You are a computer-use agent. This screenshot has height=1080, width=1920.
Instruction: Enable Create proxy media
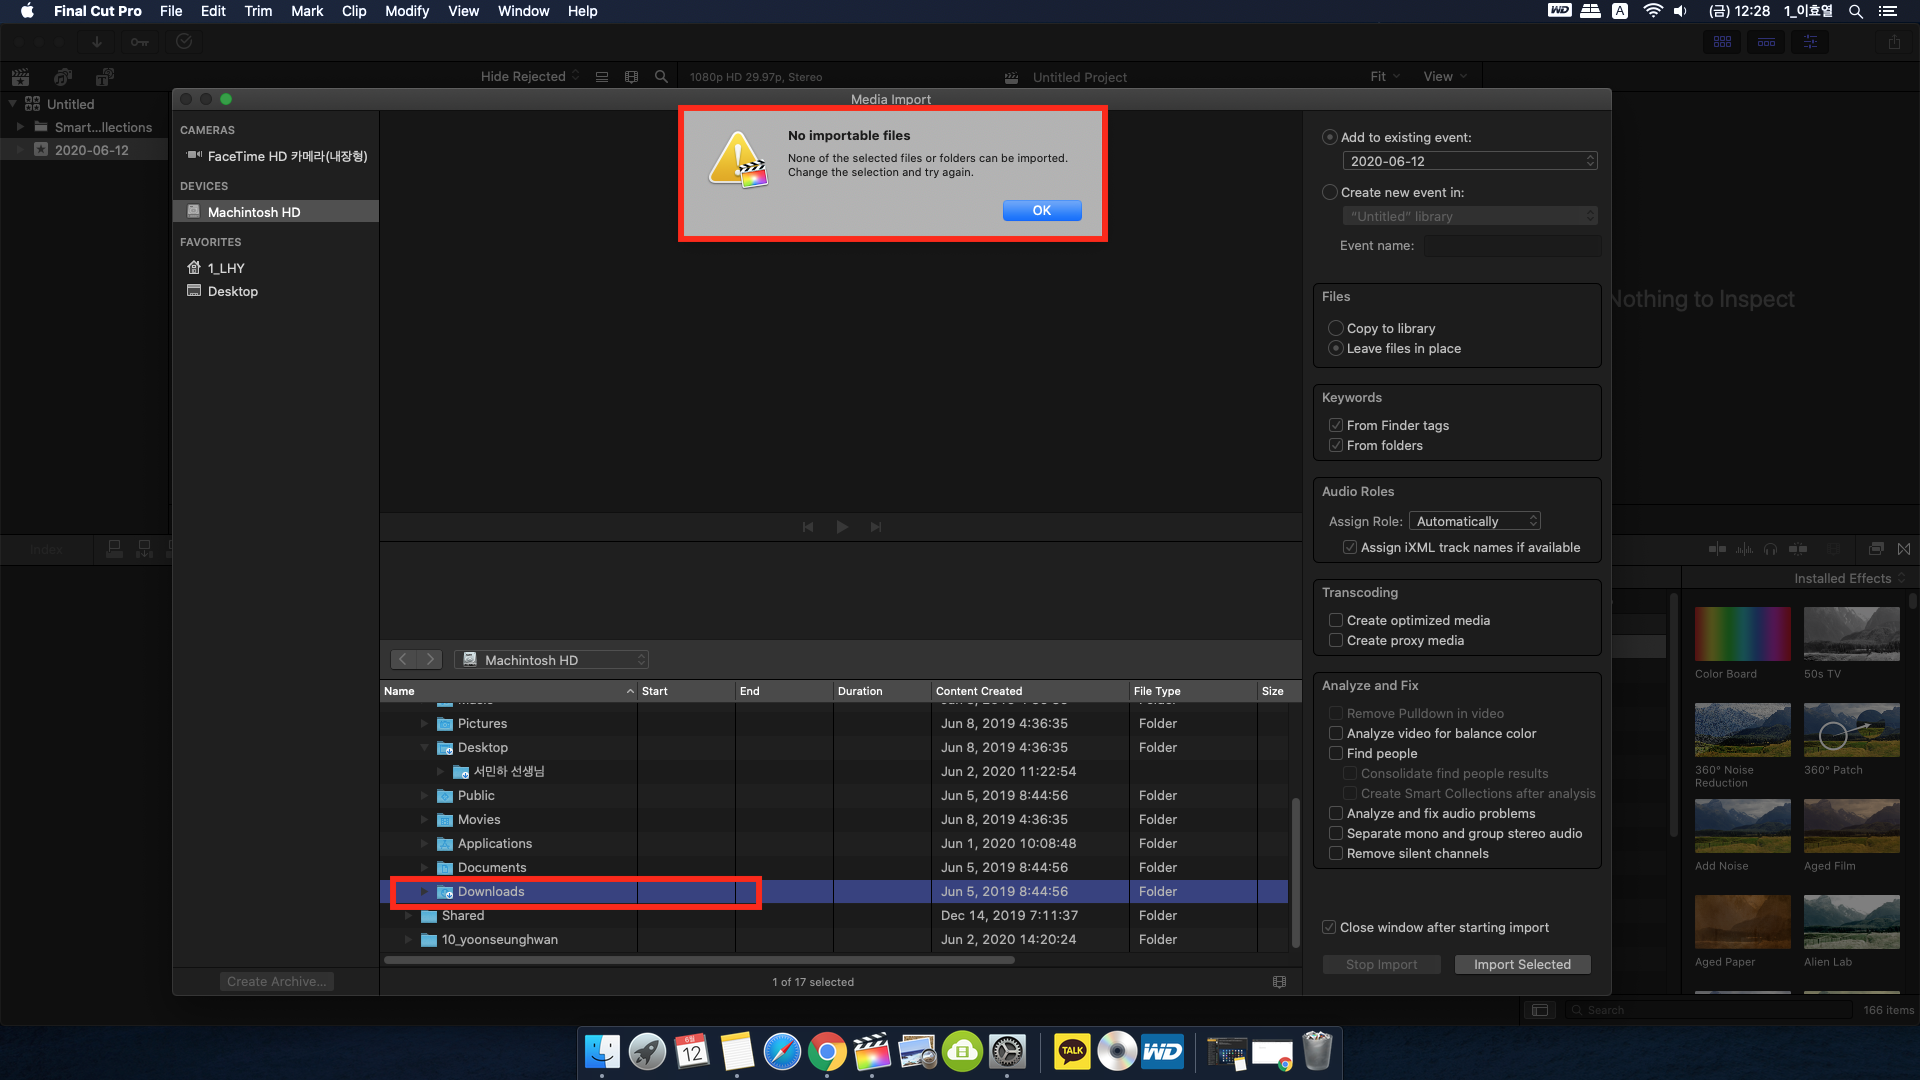pos(1335,640)
